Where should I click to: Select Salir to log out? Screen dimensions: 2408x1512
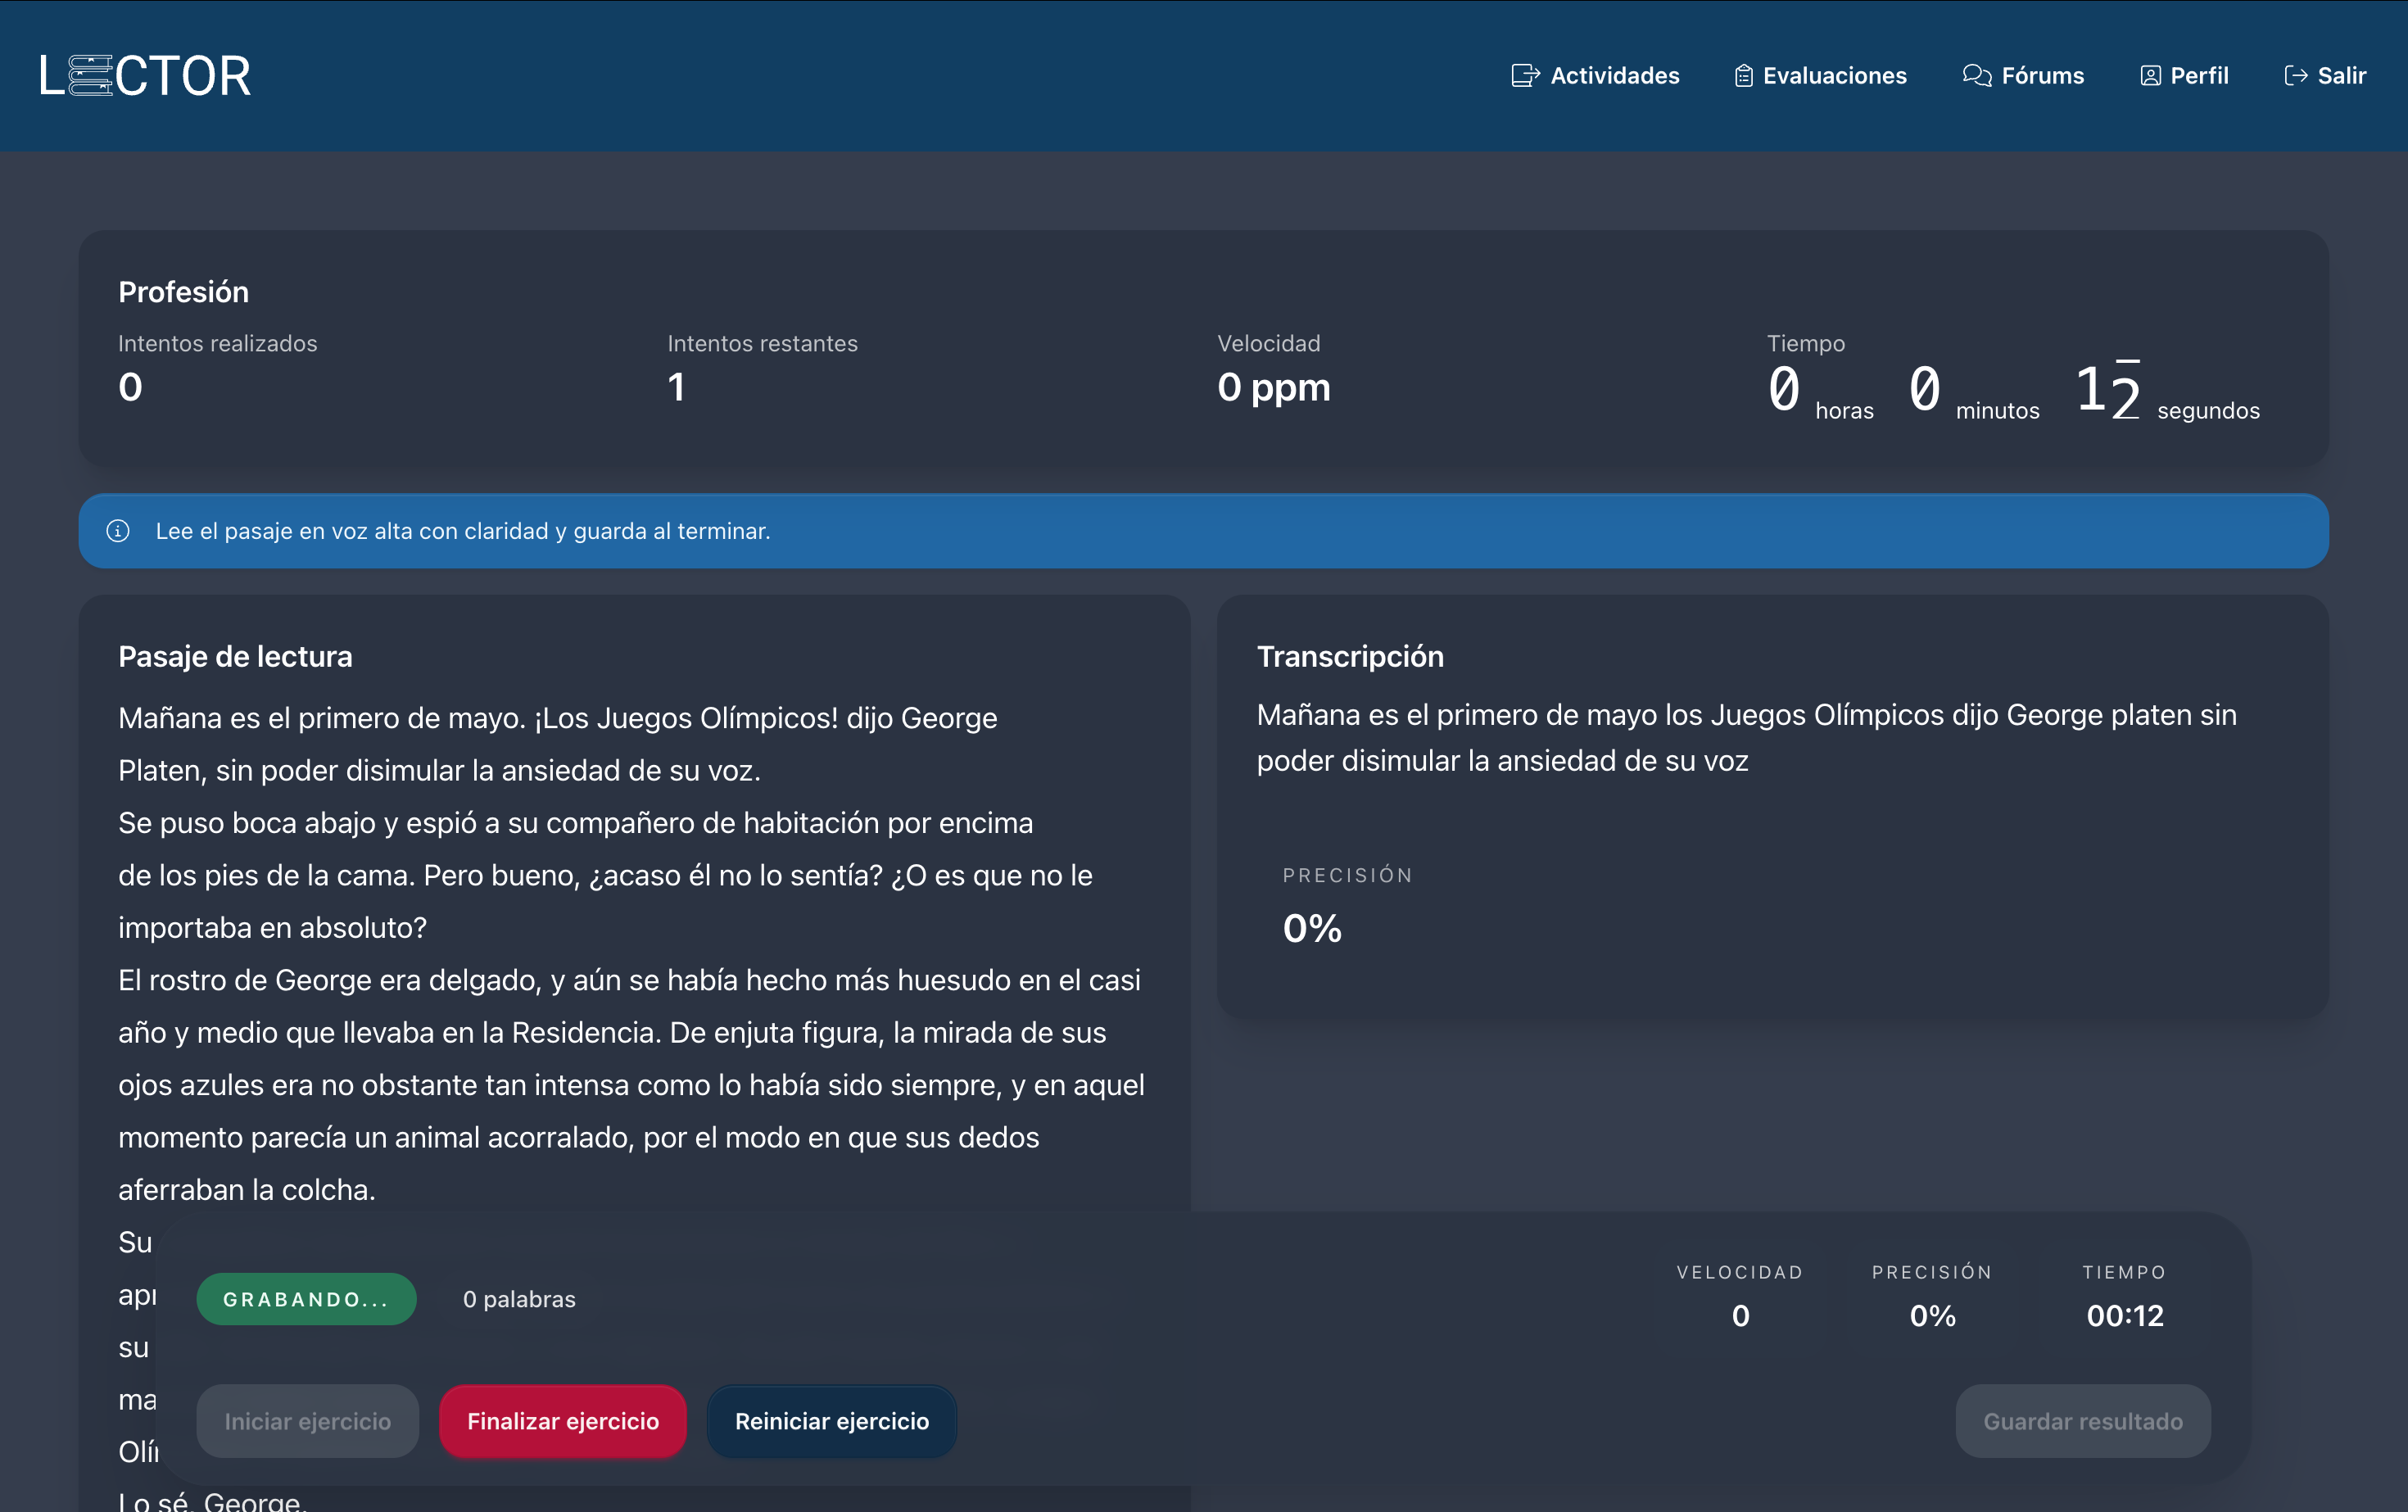pyautogui.click(x=2325, y=76)
